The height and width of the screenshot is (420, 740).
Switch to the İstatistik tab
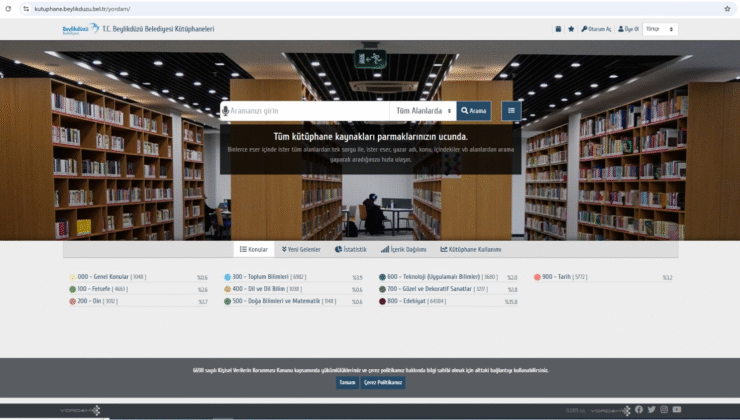[x=352, y=249]
